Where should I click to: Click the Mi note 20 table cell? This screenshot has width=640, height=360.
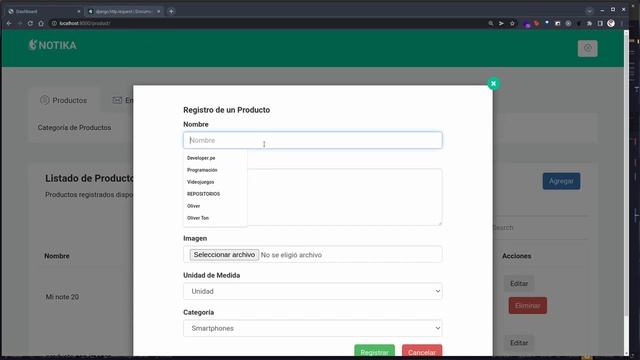click(x=62, y=297)
